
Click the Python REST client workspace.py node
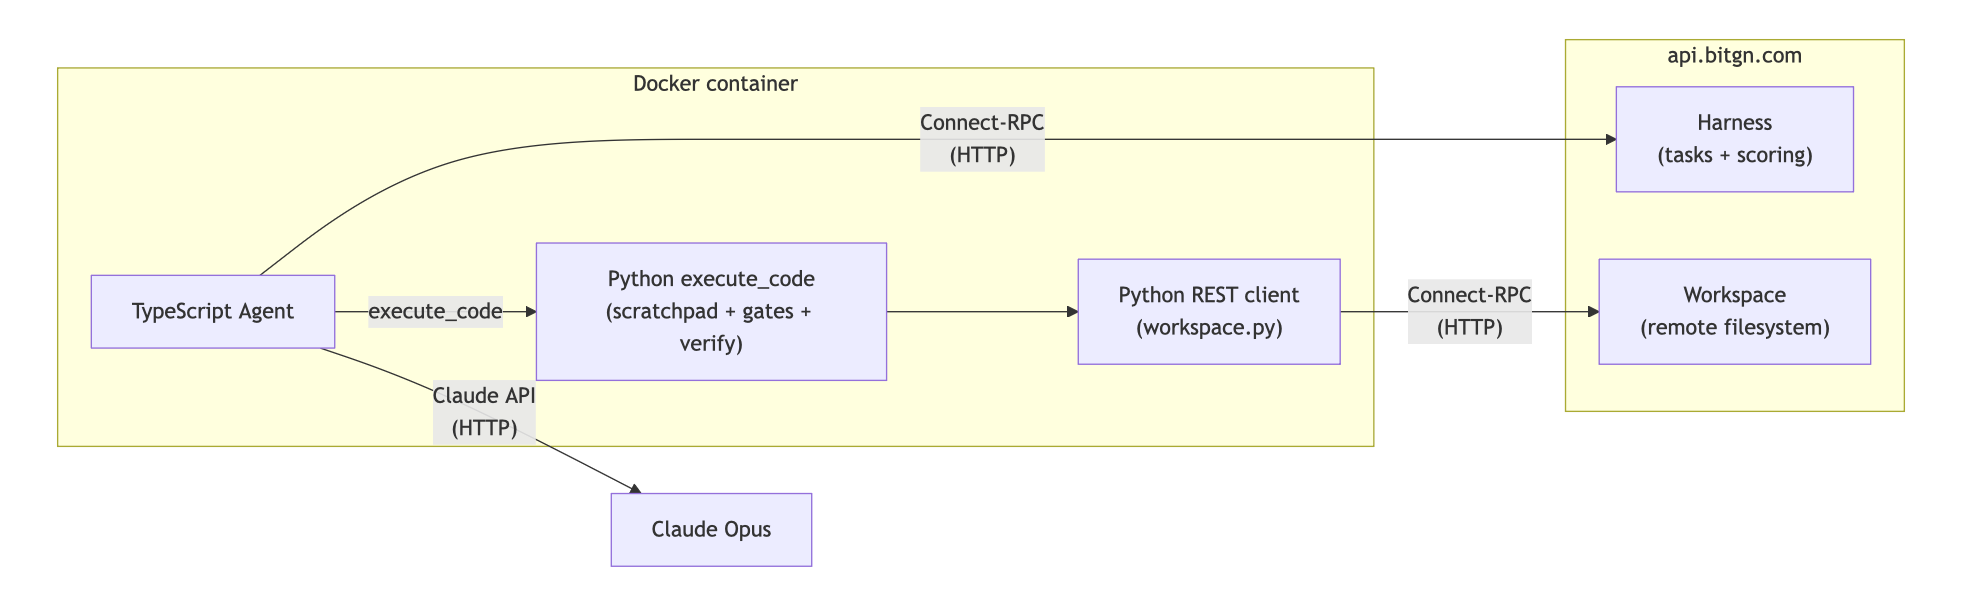(1208, 311)
